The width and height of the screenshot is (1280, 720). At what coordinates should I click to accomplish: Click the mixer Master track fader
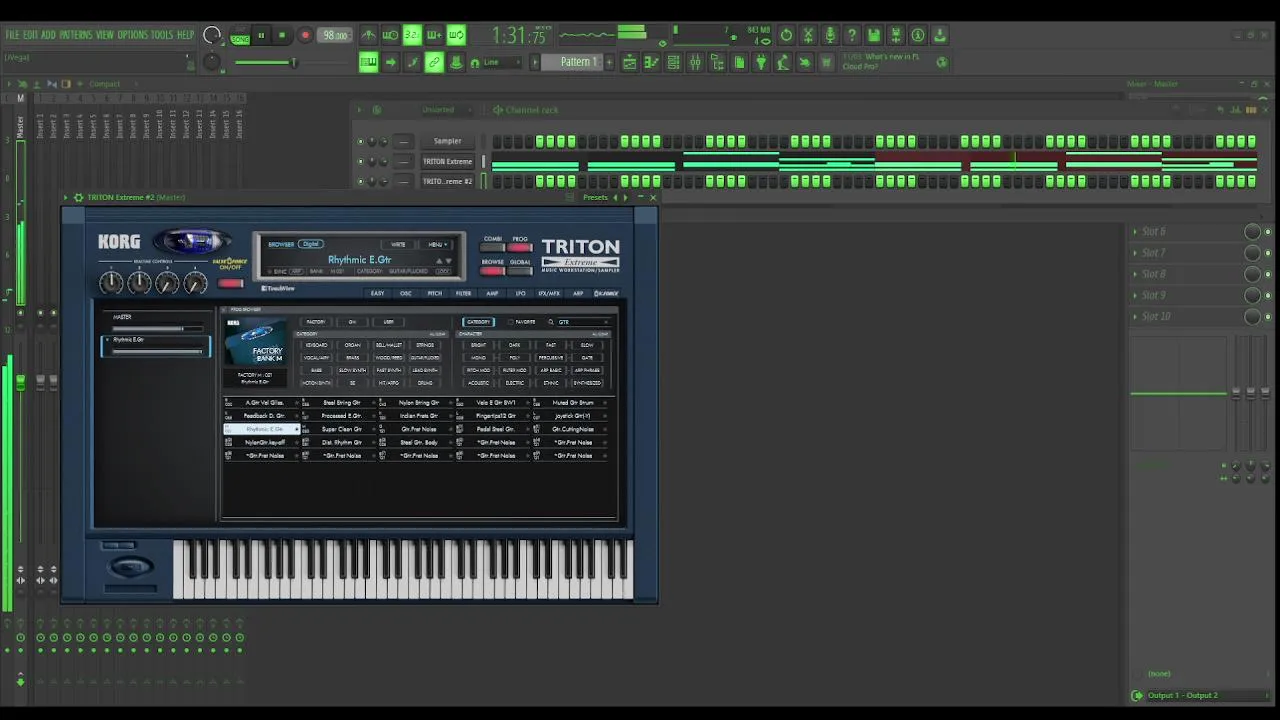[x=20, y=382]
